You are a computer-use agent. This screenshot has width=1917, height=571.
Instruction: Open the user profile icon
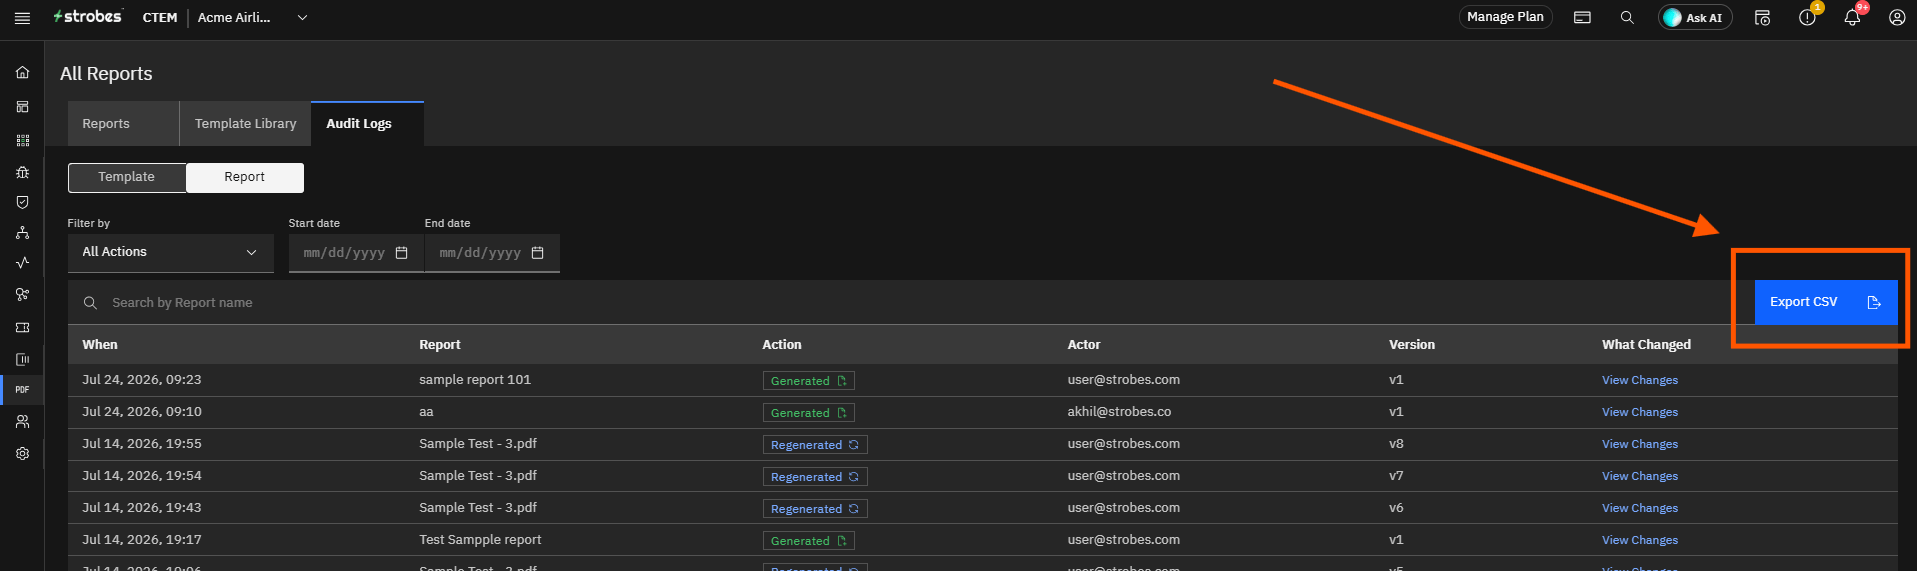(1896, 18)
